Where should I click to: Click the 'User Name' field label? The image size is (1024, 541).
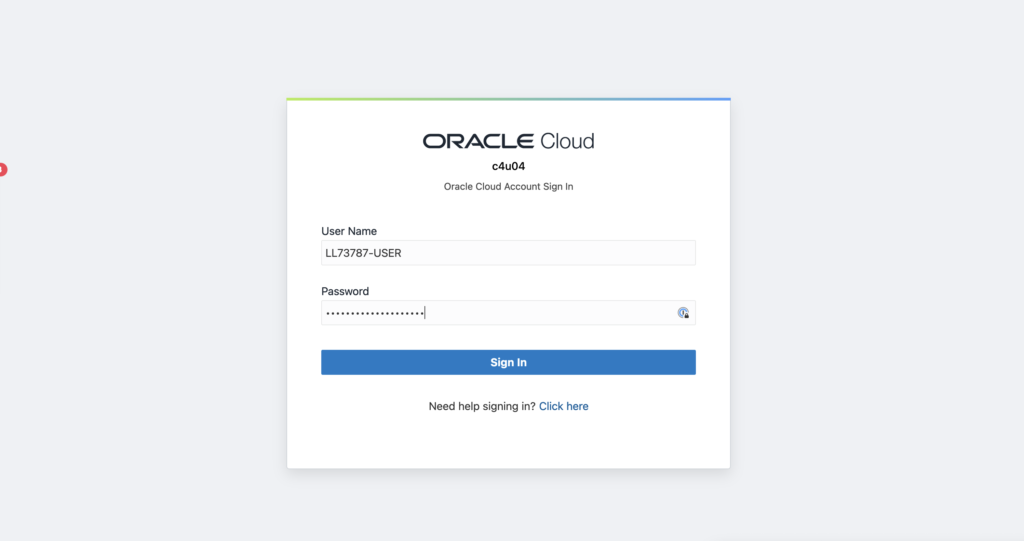(x=349, y=231)
